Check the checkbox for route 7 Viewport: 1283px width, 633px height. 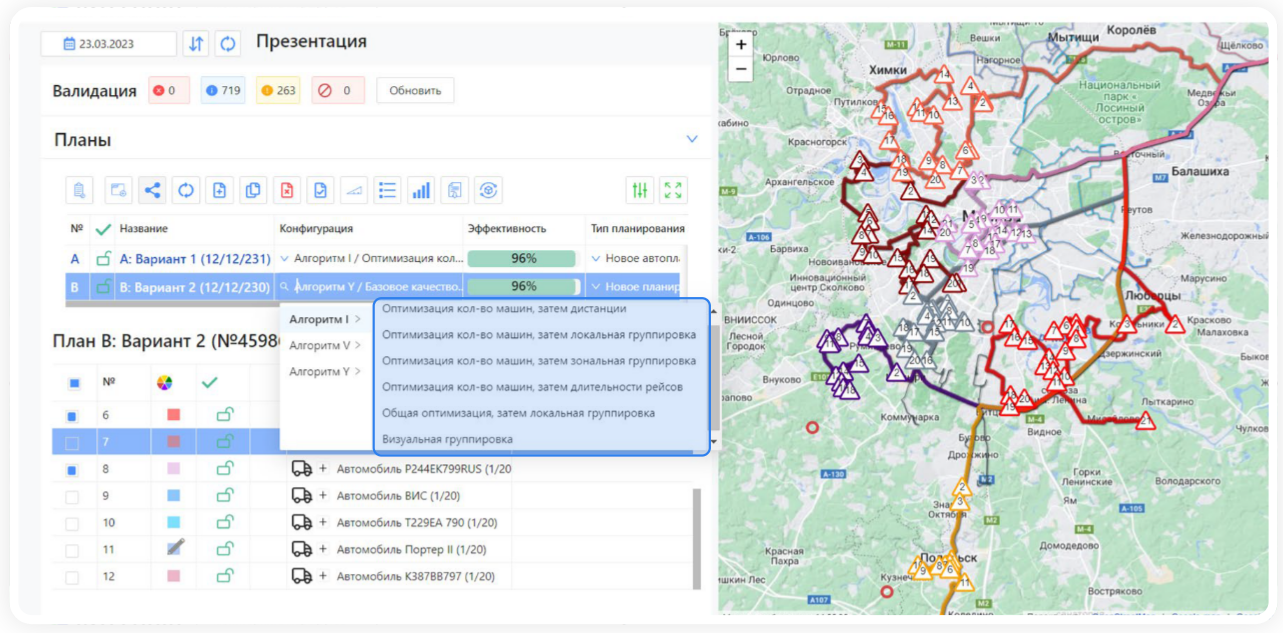click(72, 442)
